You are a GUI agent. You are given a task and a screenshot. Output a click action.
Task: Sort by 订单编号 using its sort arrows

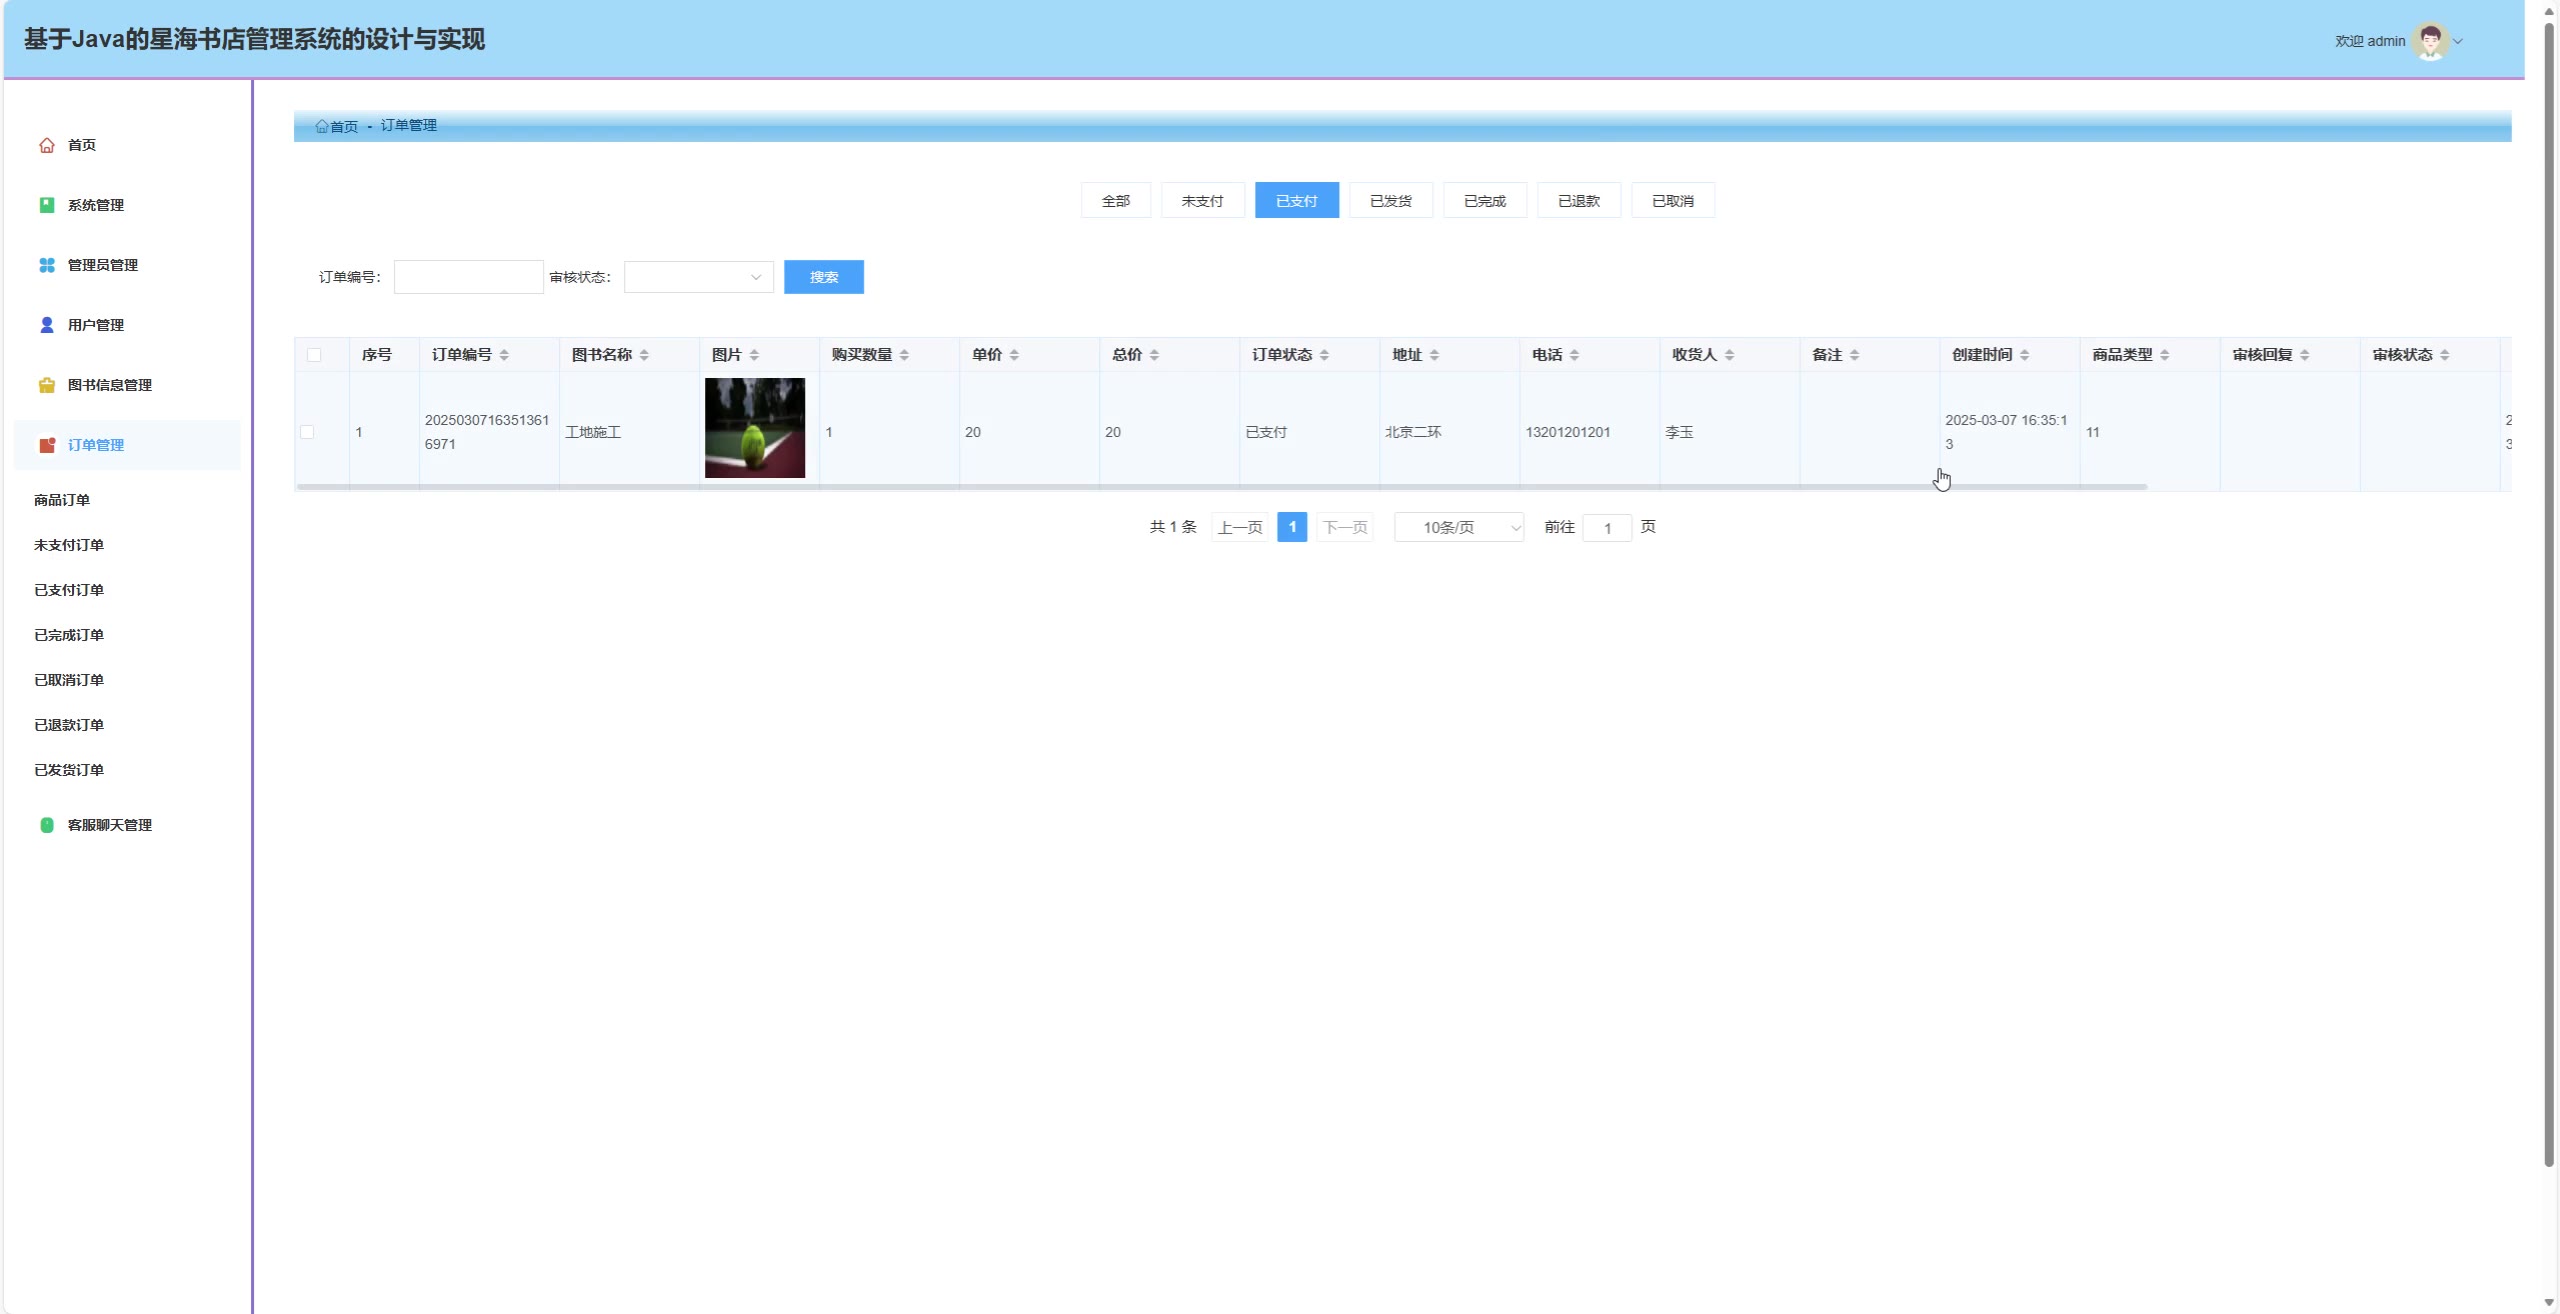(x=504, y=355)
